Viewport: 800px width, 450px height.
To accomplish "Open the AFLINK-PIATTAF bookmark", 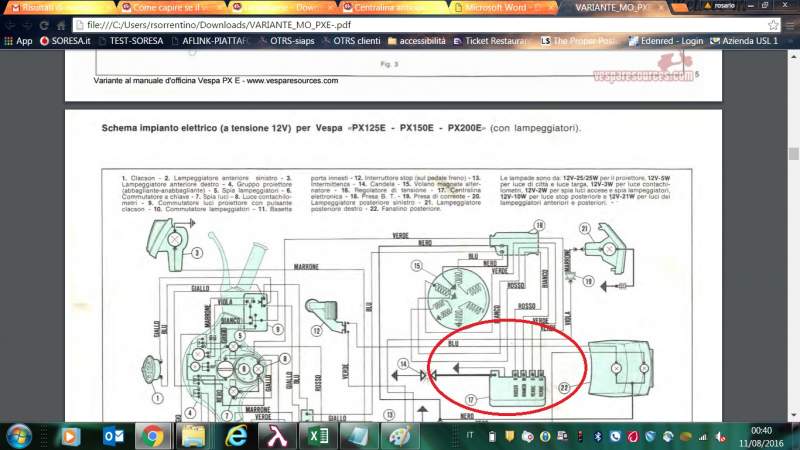I will point(210,41).
